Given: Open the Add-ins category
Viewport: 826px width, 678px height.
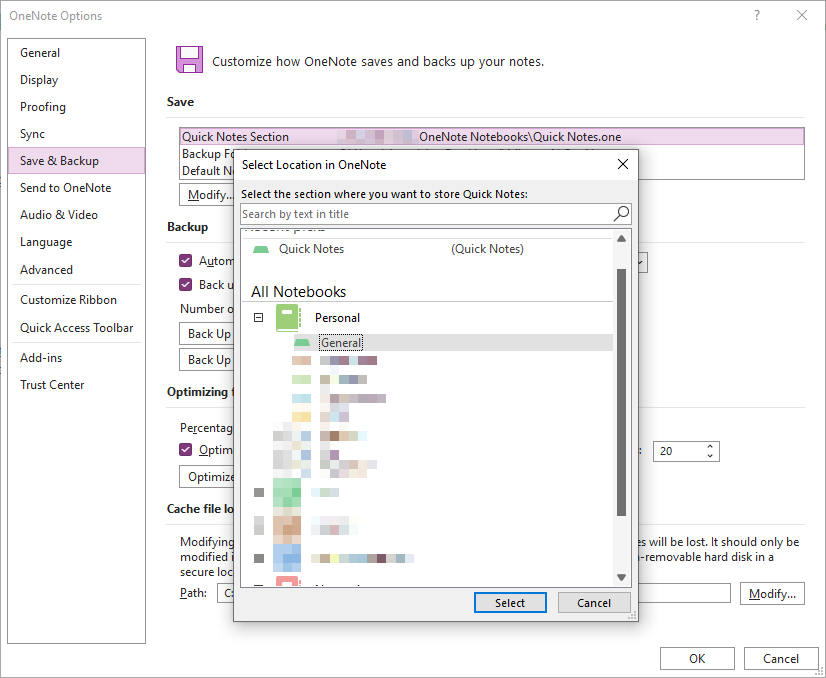Looking at the screenshot, I should coord(76,358).
